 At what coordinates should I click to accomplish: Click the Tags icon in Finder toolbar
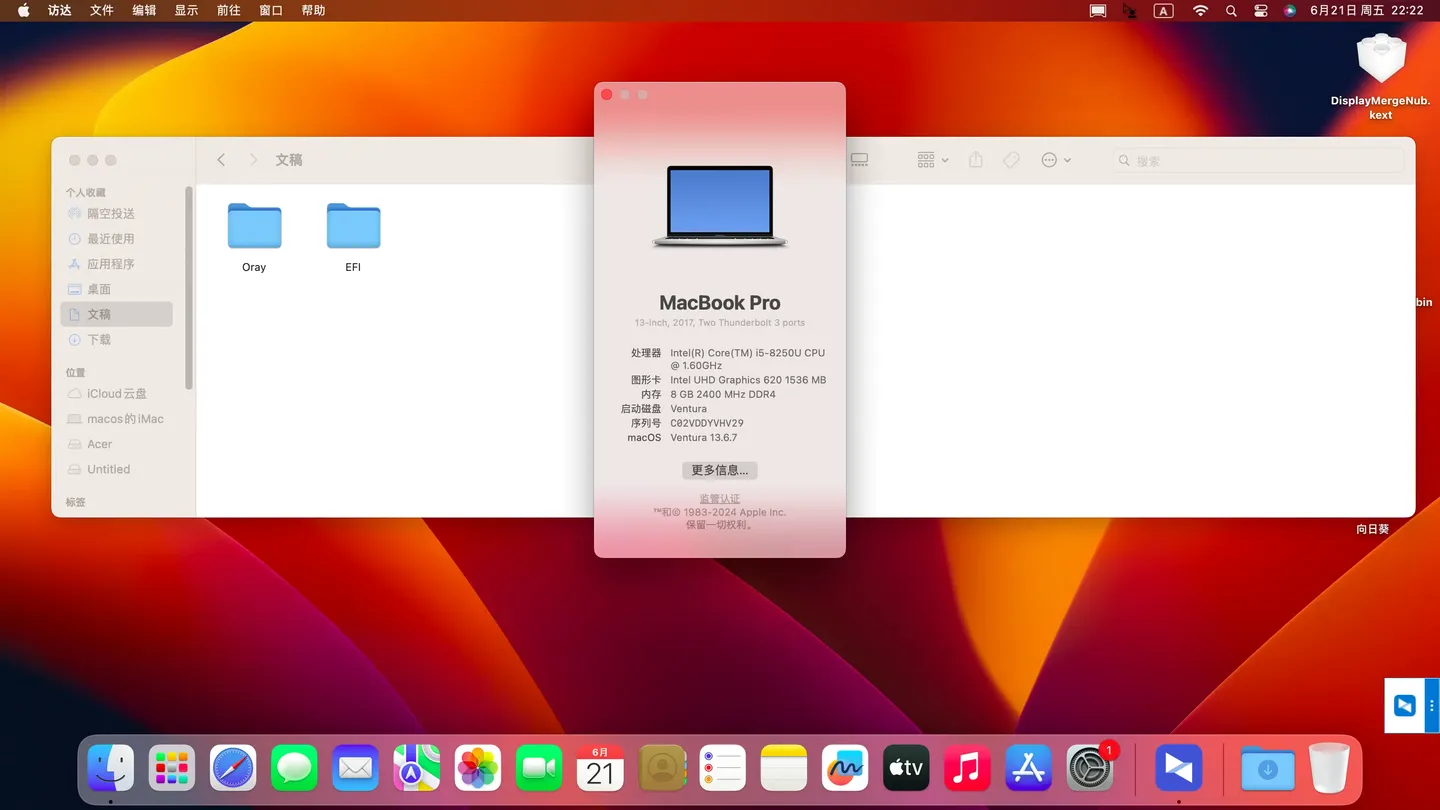[x=1010, y=159]
